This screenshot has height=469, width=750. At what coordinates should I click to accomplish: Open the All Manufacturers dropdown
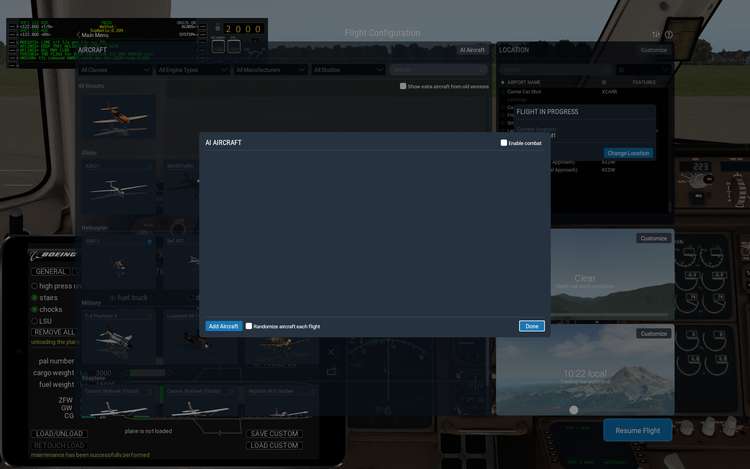[270, 70]
